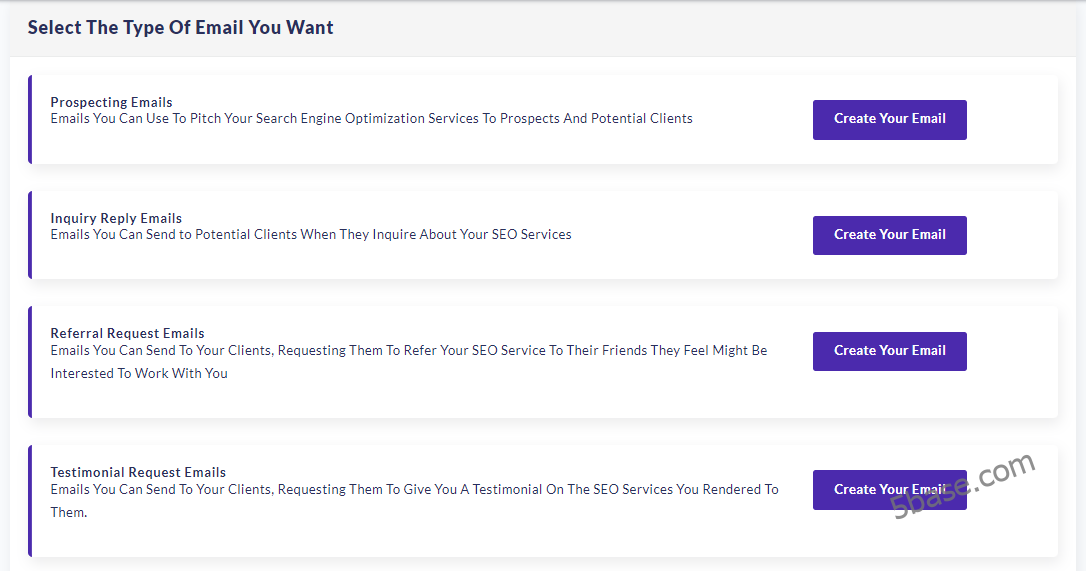Click blank space right of the Inquiry Reply button
1086x571 pixels.
pos(1010,235)
